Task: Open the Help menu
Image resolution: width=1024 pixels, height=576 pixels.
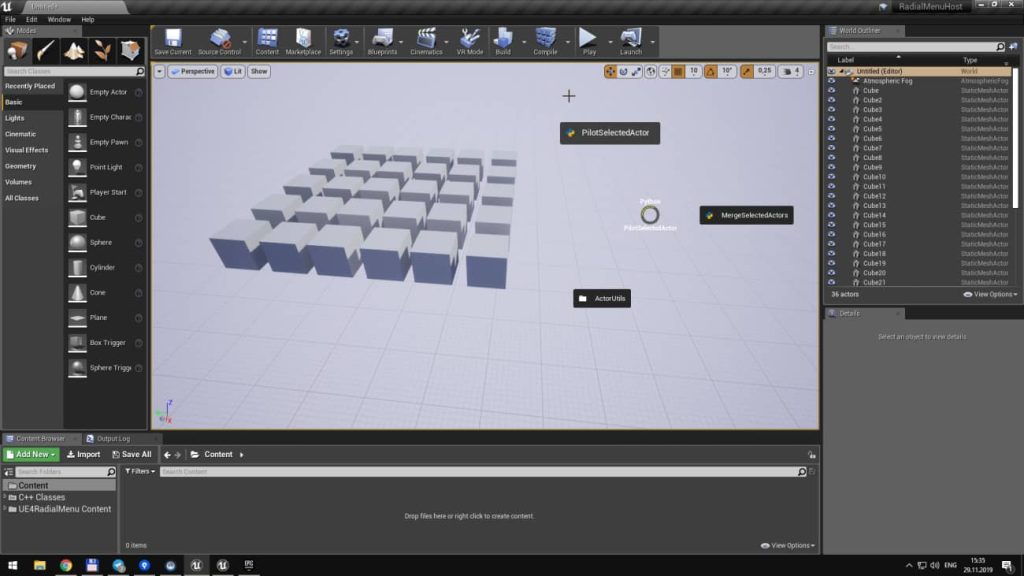Action: click(88, 20)
